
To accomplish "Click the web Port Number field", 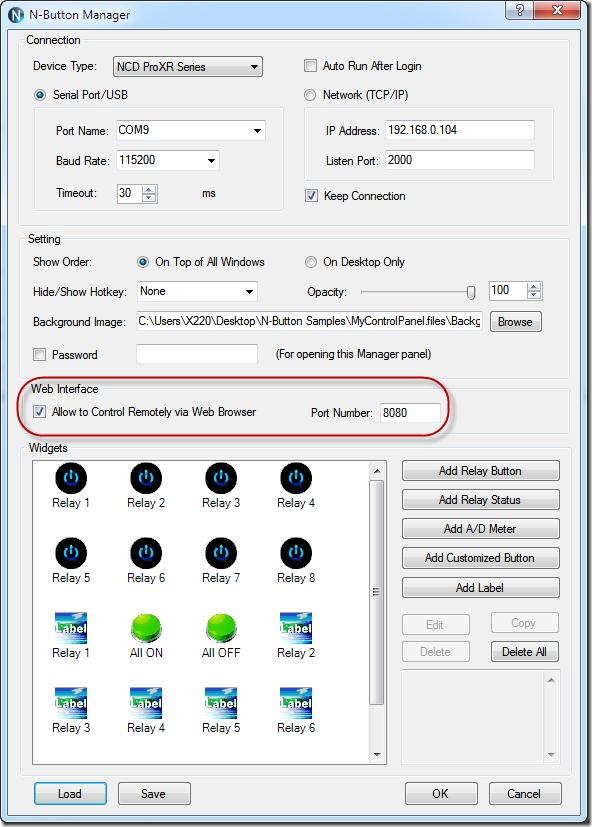I will (410, 413).
